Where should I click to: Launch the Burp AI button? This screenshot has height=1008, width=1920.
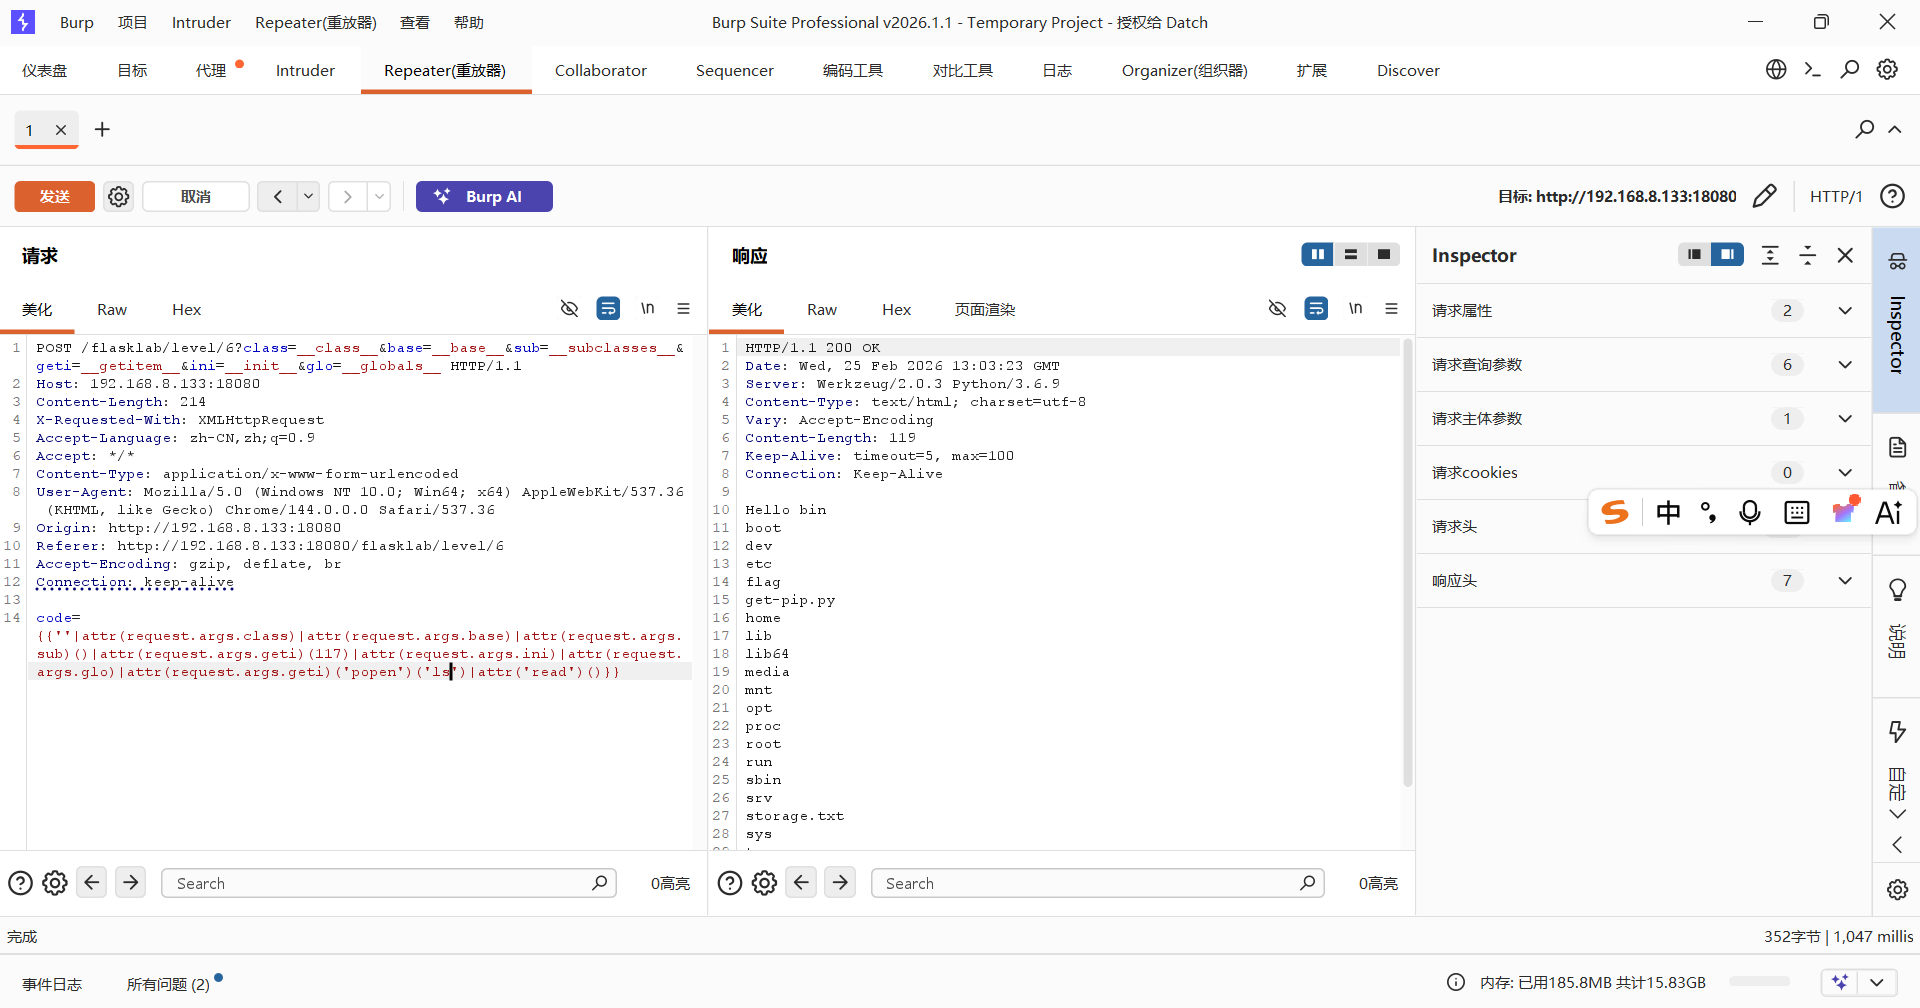click(484, 197)
